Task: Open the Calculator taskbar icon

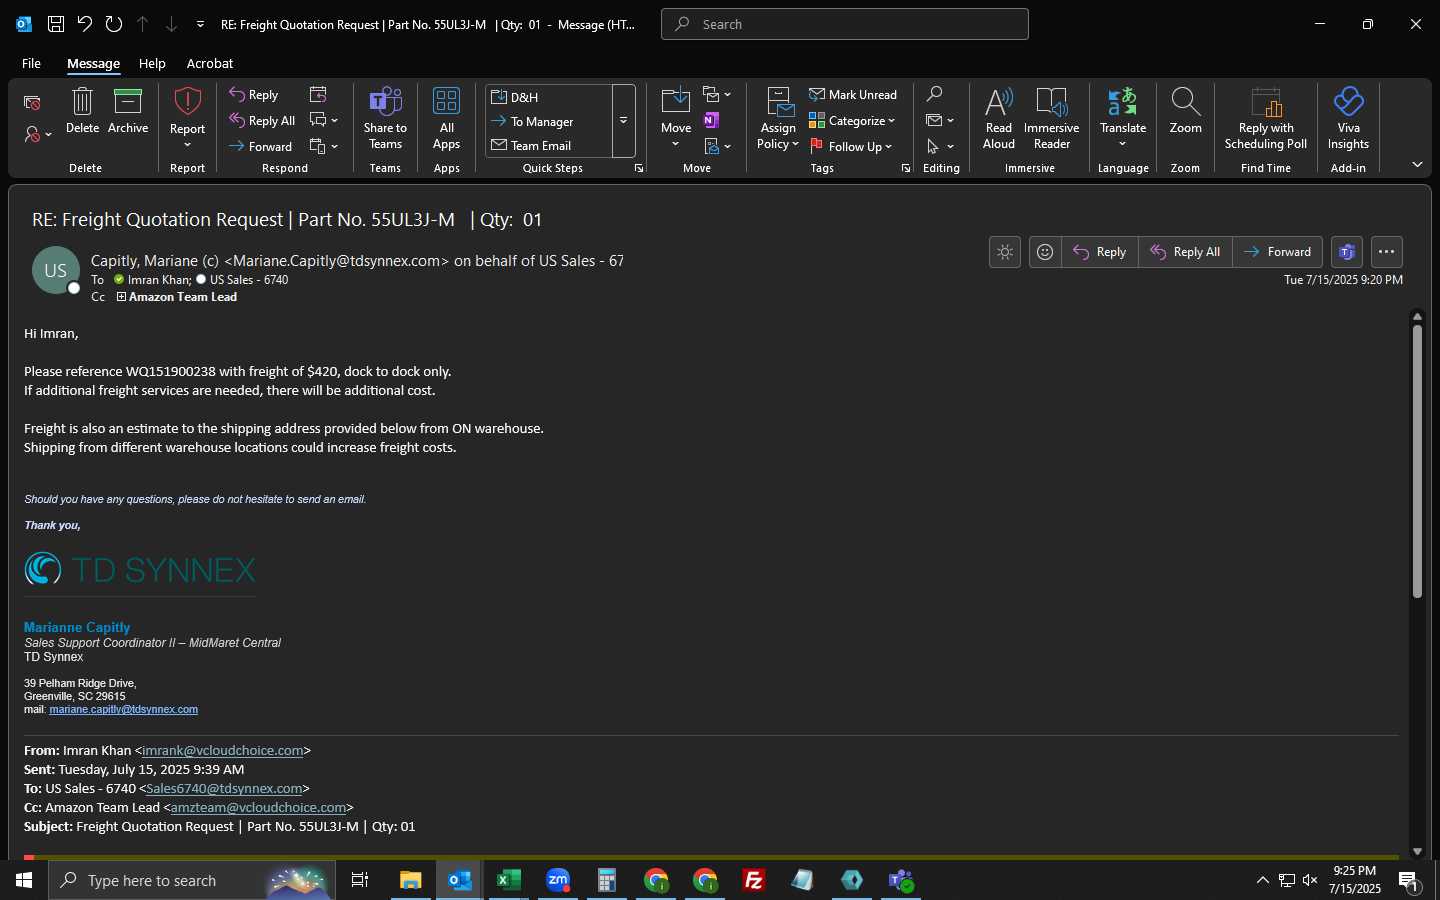Action: click(607, 880)
